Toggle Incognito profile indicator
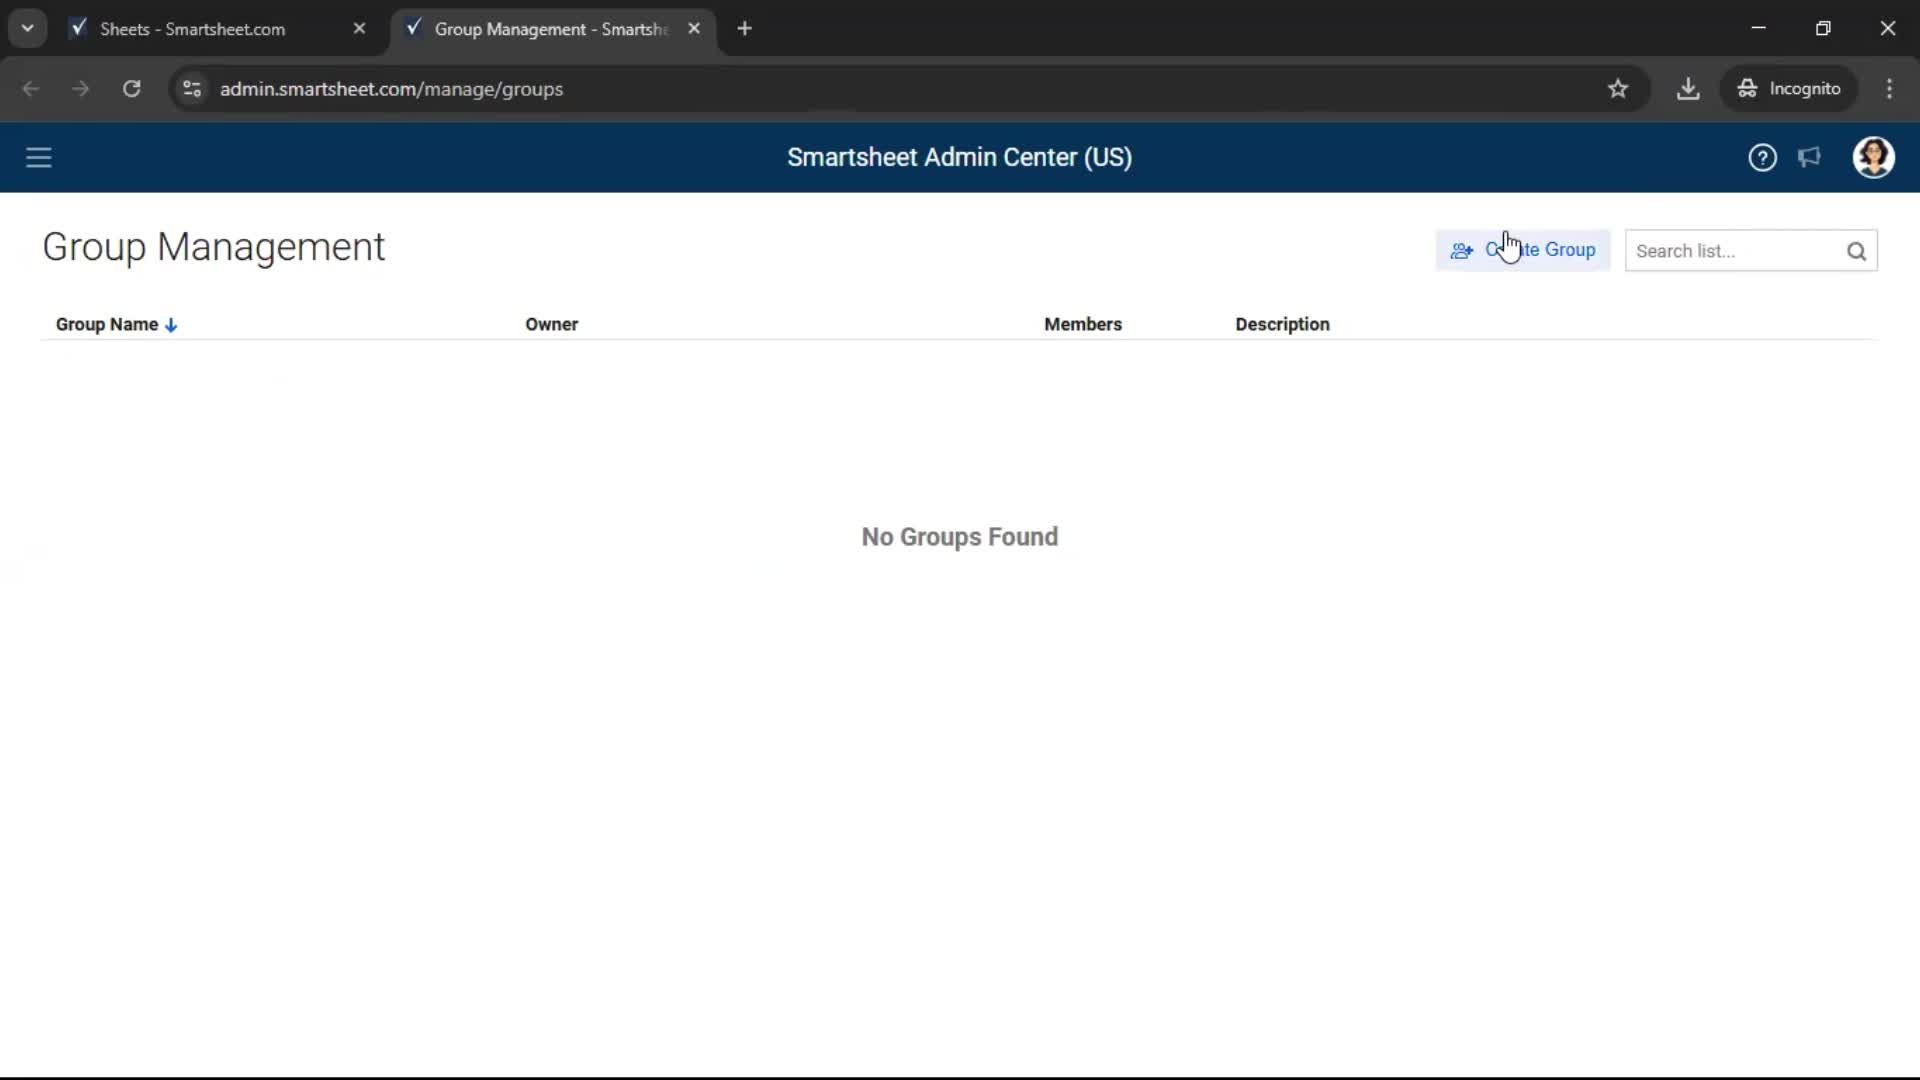1920x1080 pixels. (1789, 88)
